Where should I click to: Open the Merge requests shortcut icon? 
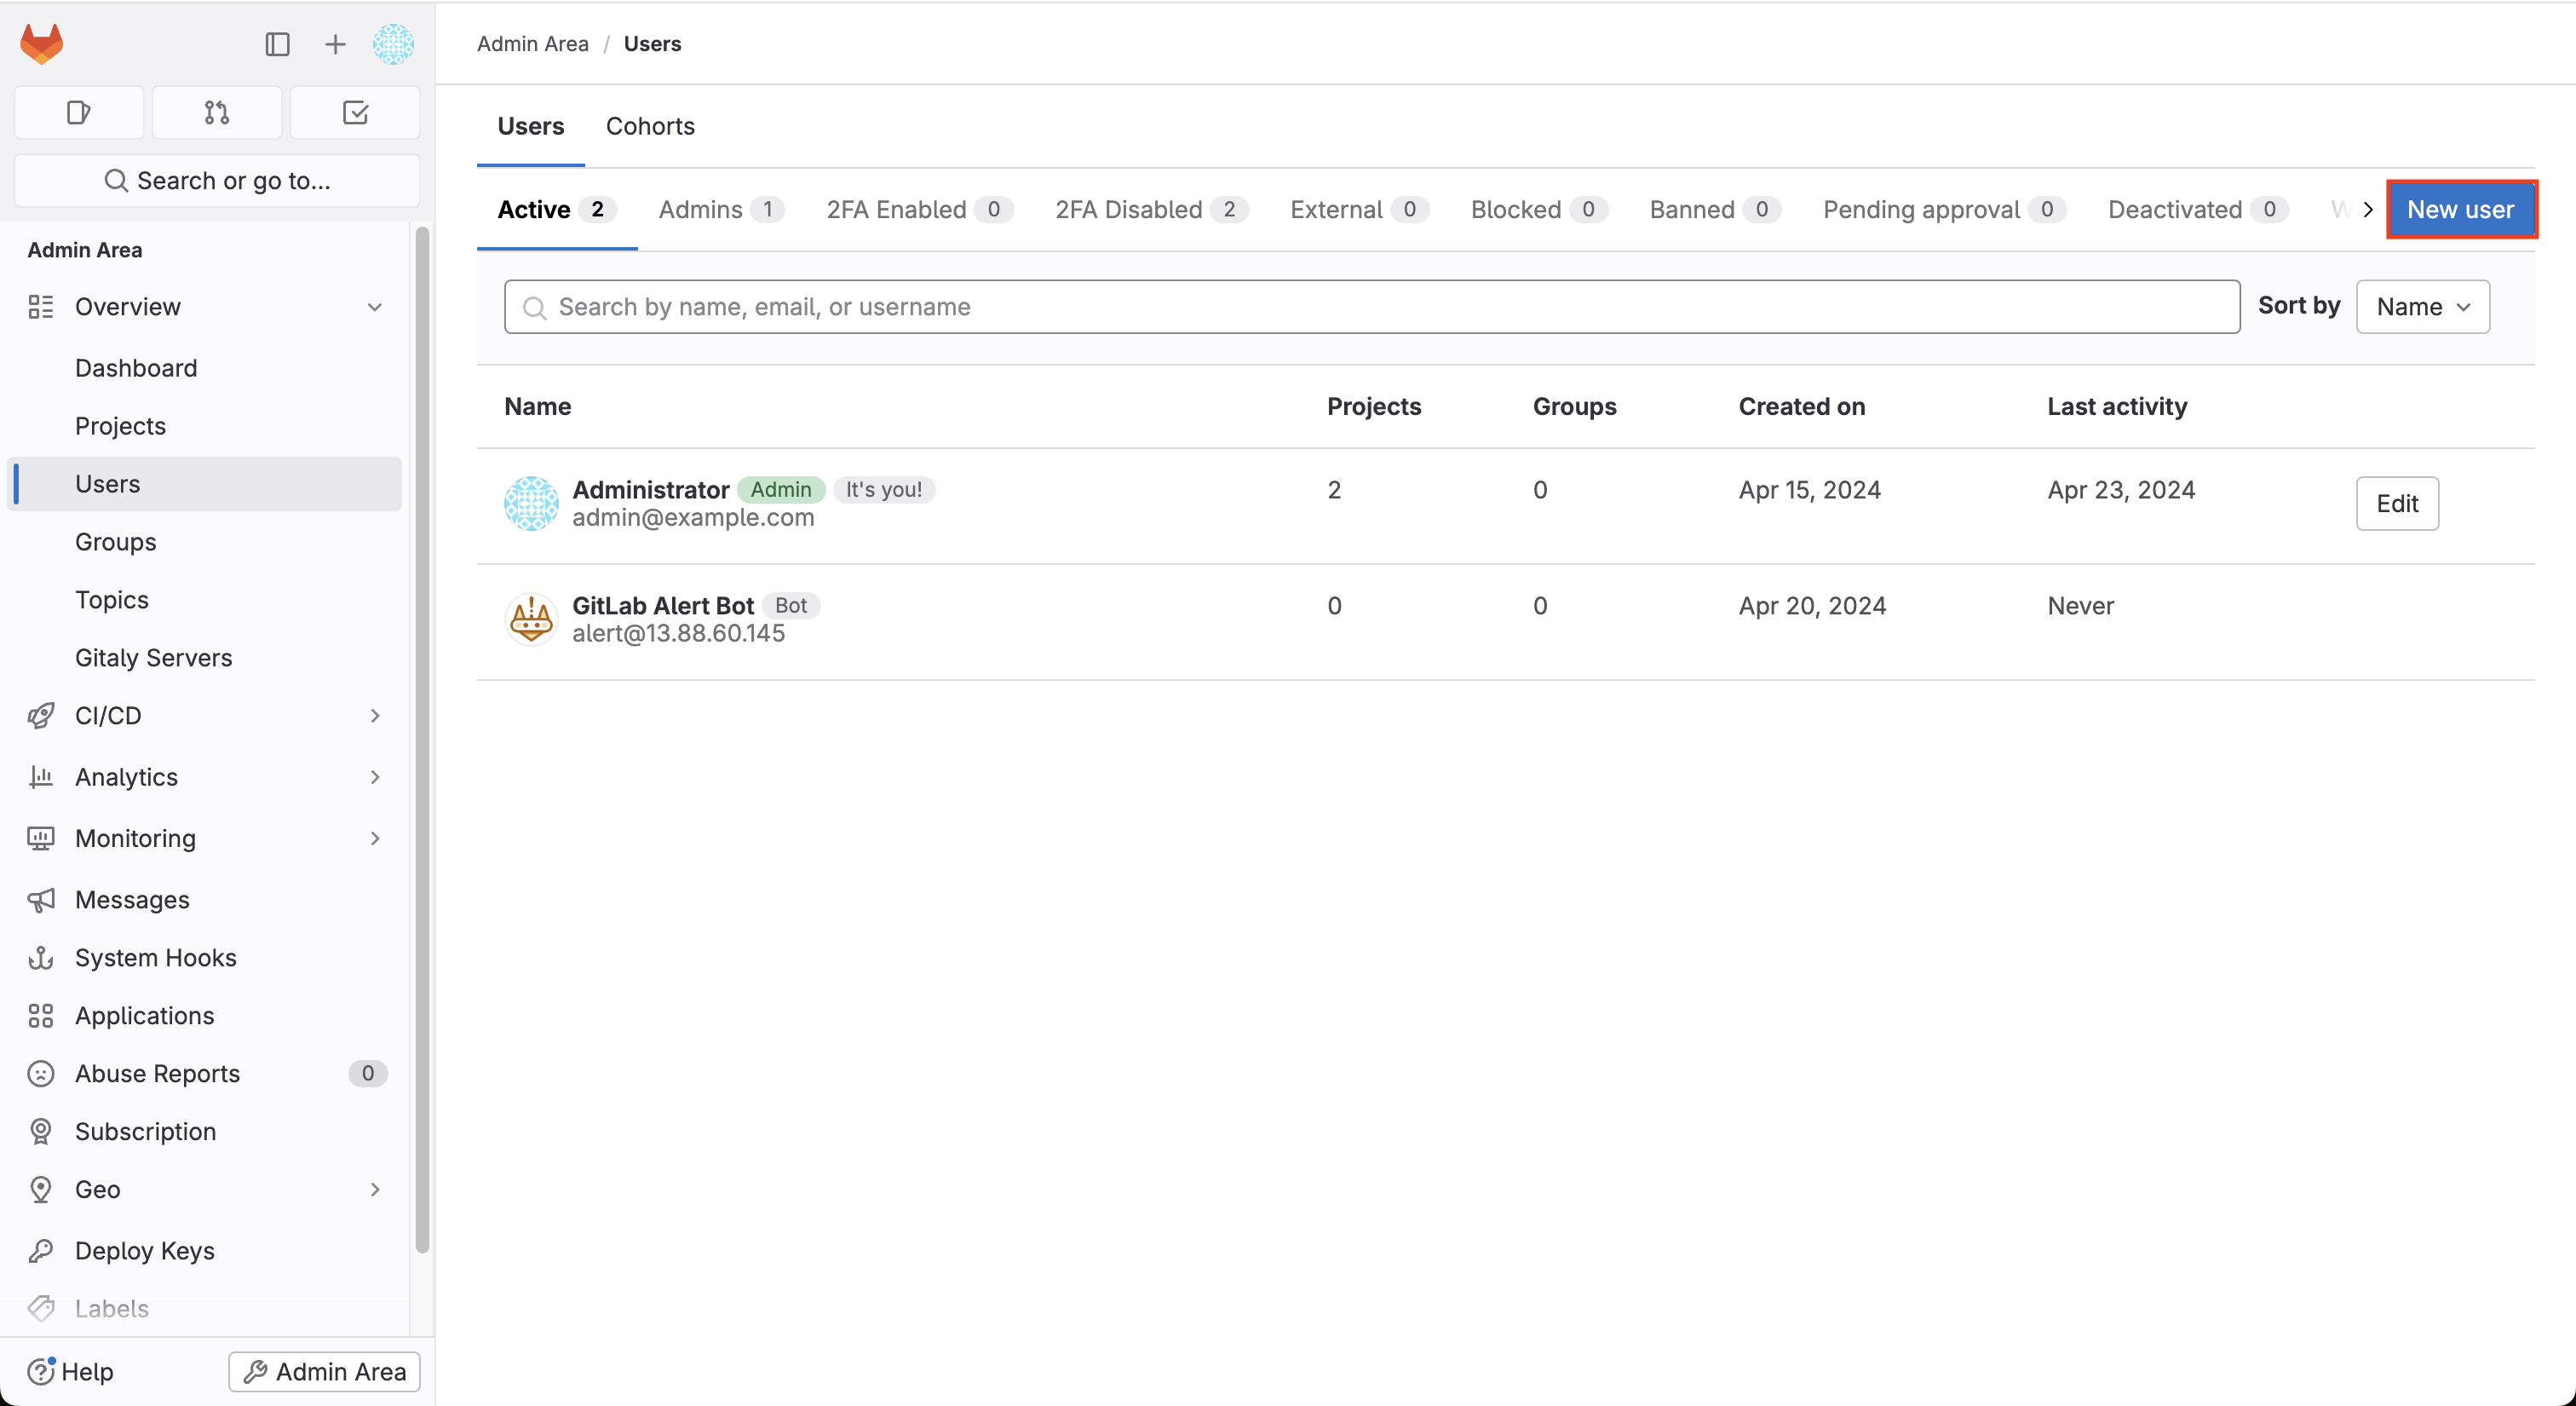tap(216, 112)
